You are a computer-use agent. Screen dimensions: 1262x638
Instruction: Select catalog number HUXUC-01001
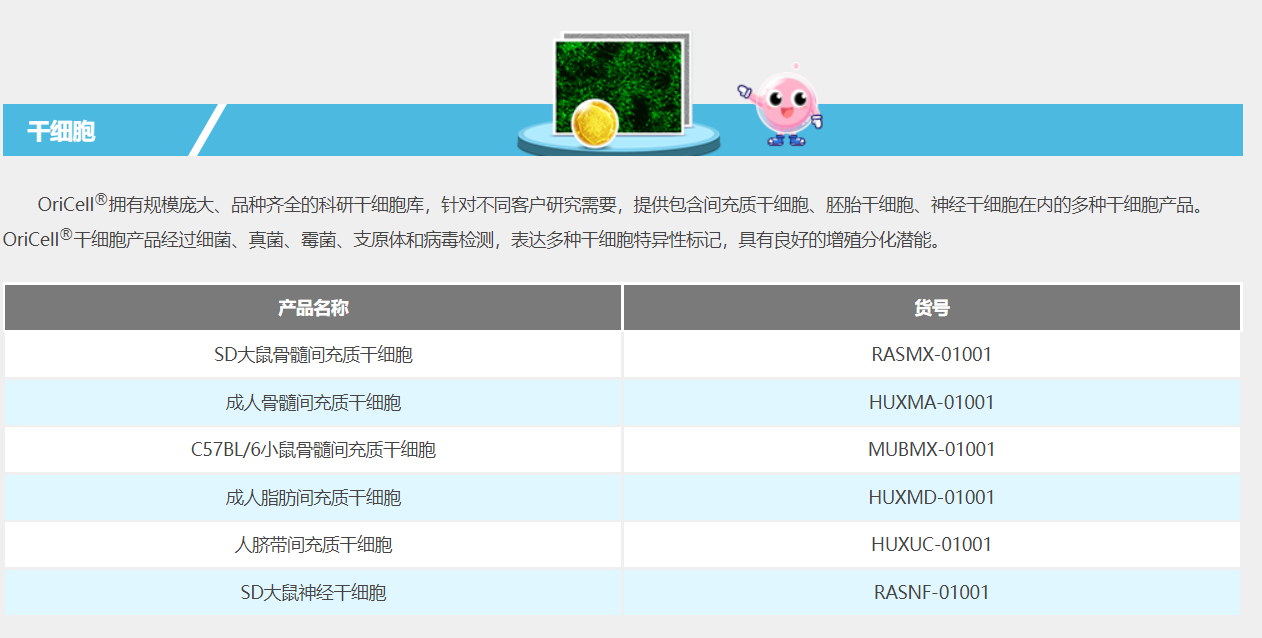[931, 545]
